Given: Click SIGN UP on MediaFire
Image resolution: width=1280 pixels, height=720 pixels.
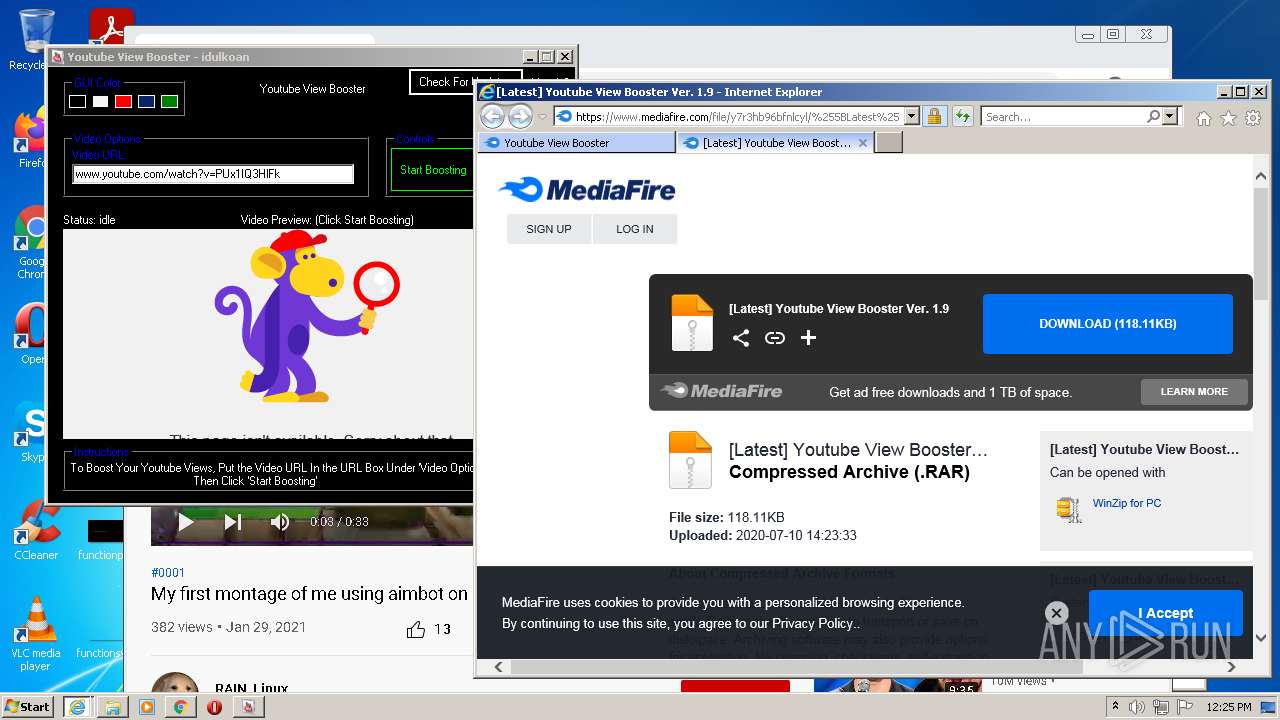Looking at the screenshot, I should click(549, 229).
